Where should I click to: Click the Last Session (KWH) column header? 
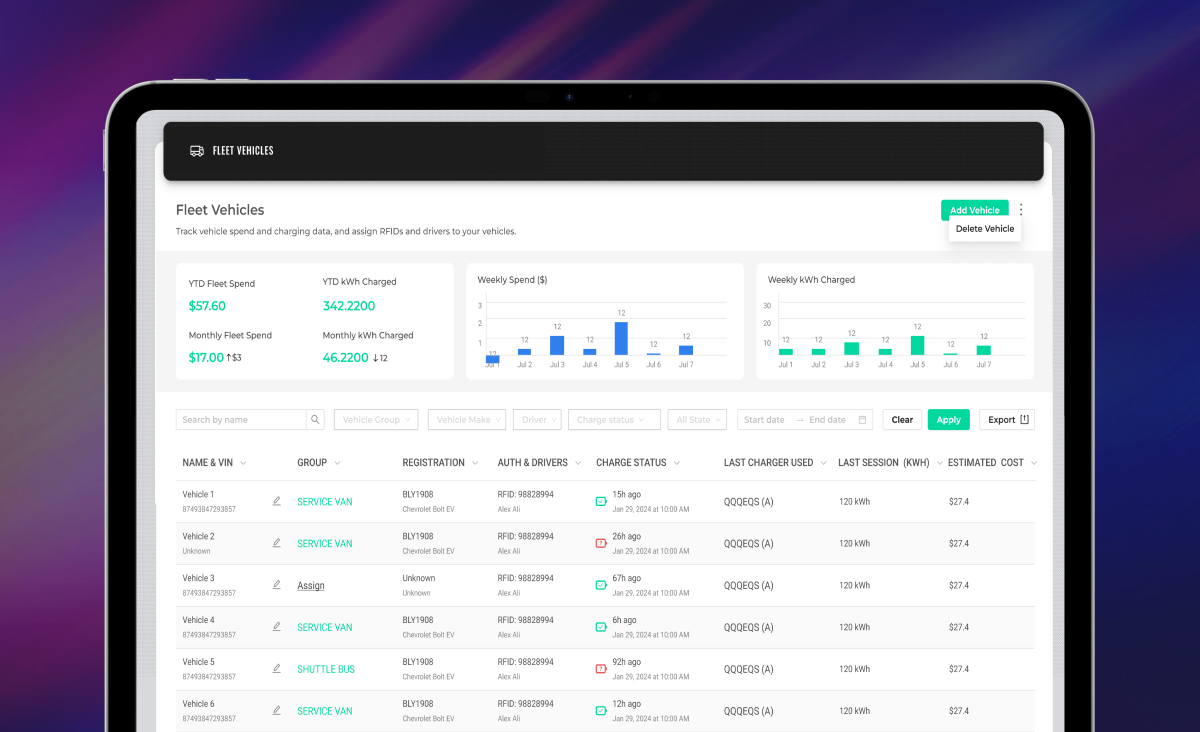click(x=884, y=463)
